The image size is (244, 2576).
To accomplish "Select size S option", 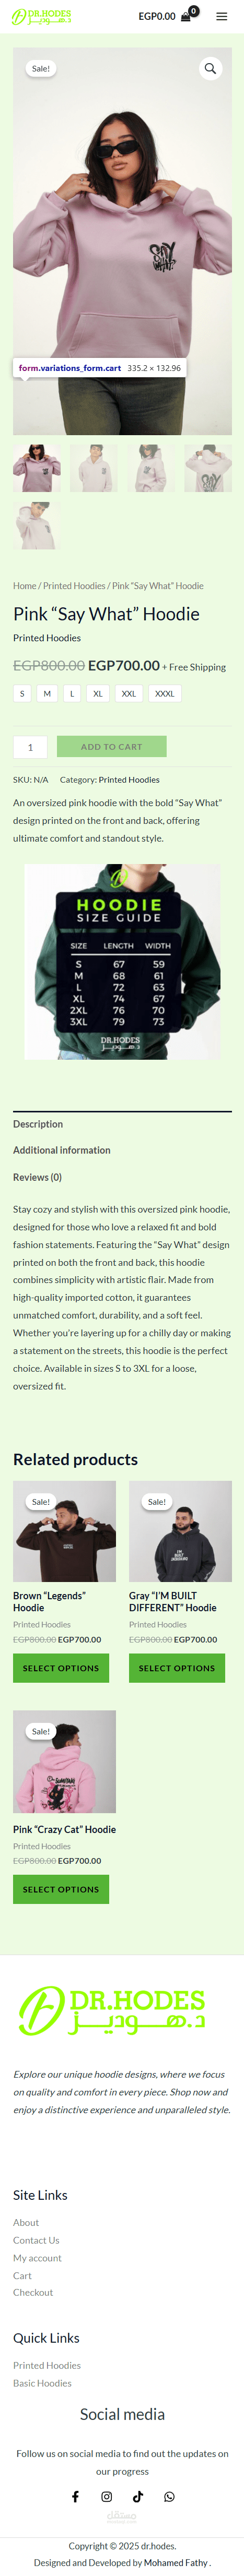I will pyautogui.click(x=22, y=693).
